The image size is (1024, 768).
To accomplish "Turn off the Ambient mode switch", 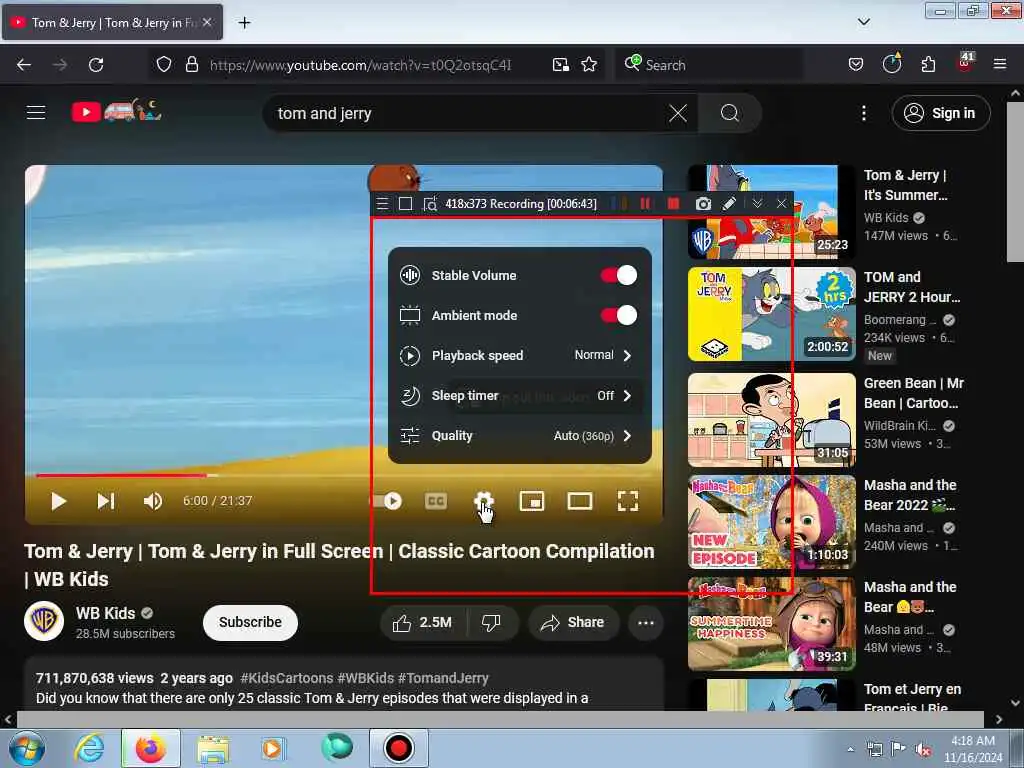I will click(x=618, y=315).
